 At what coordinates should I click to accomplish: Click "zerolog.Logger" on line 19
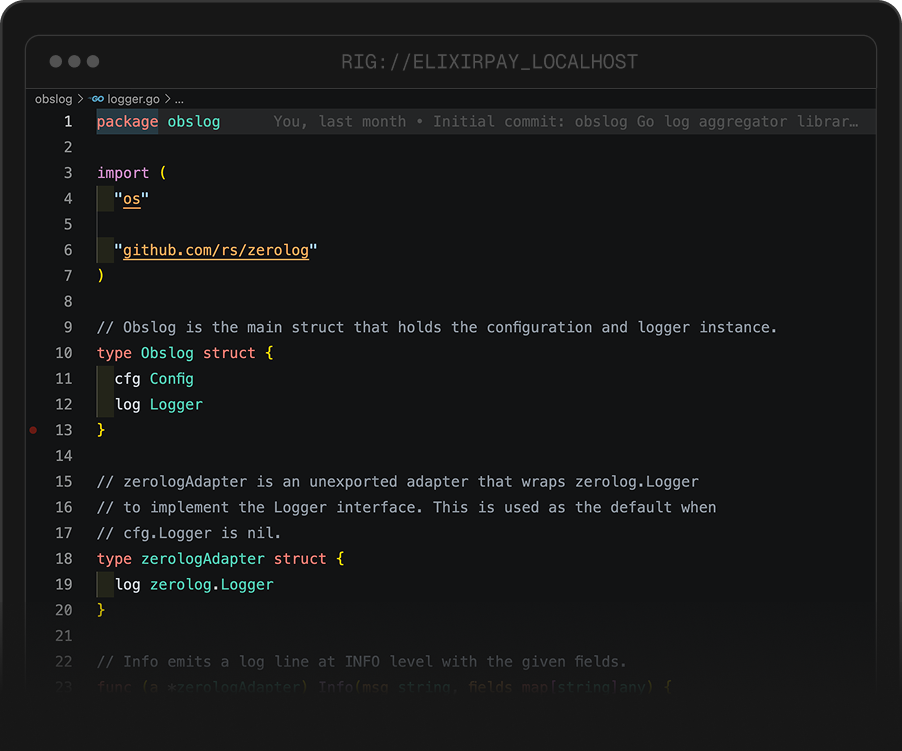[212, 585]
